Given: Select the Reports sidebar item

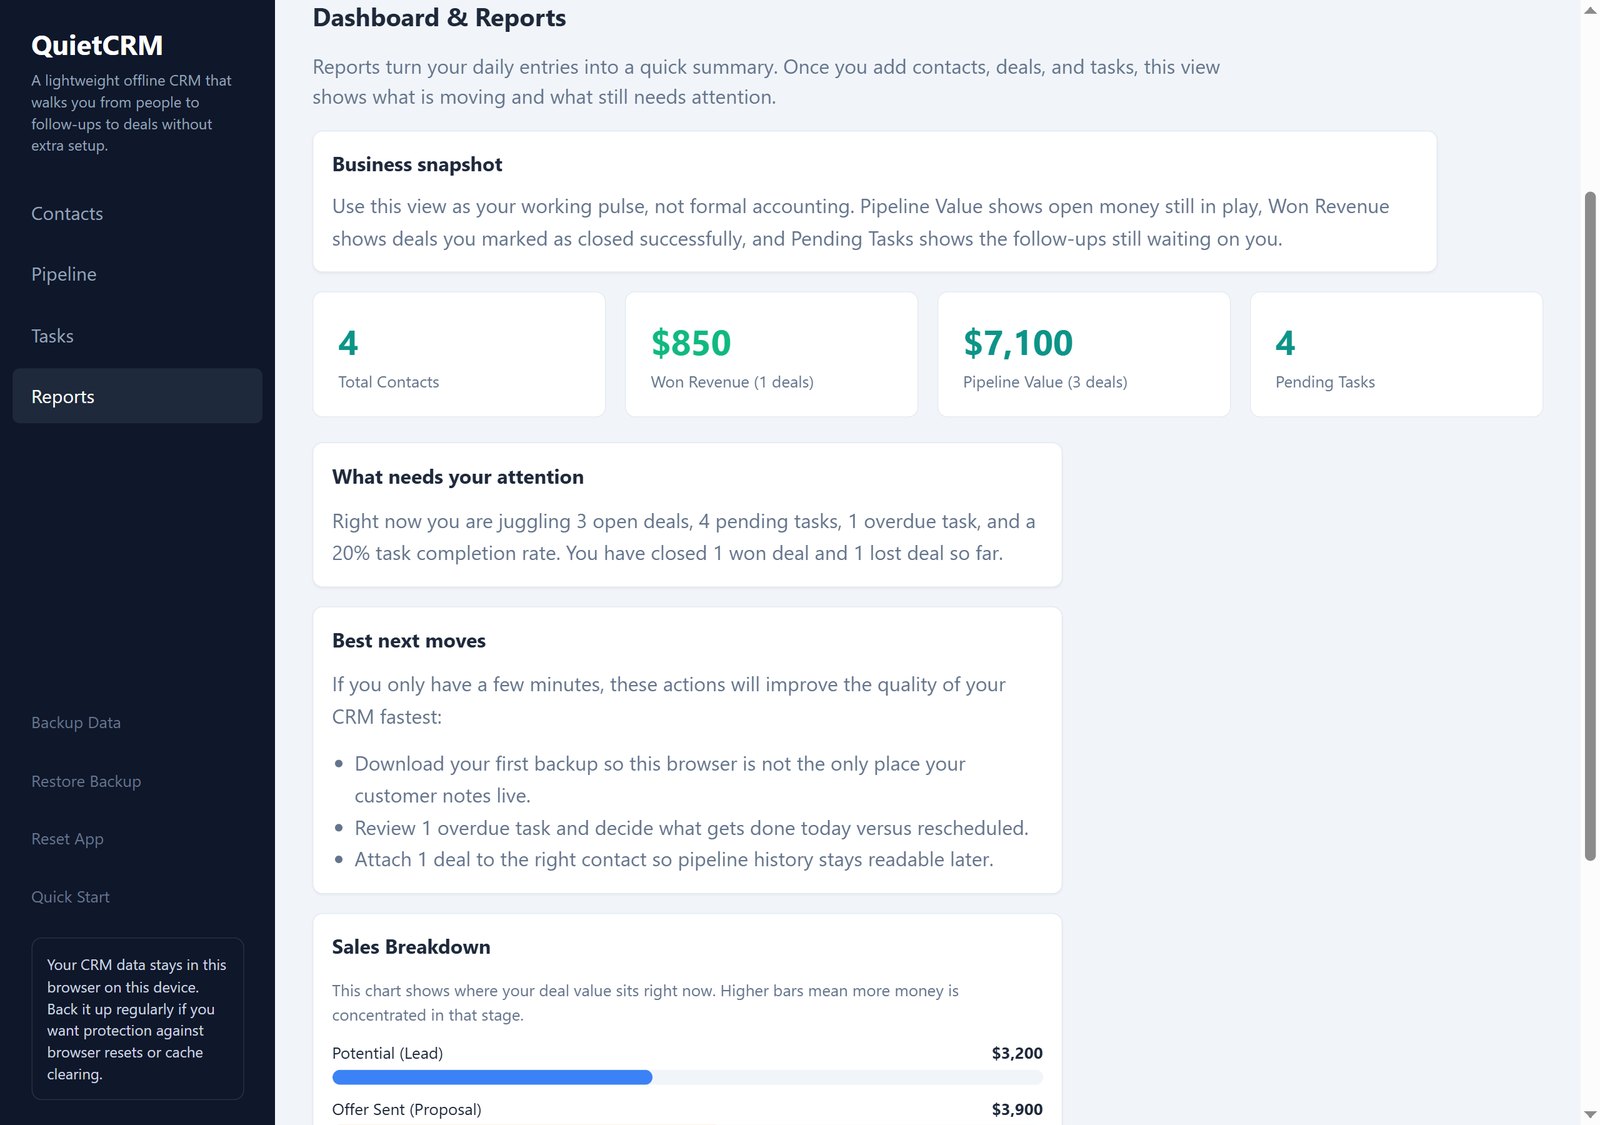Looking at the screenshot, I should click(137, 397).
